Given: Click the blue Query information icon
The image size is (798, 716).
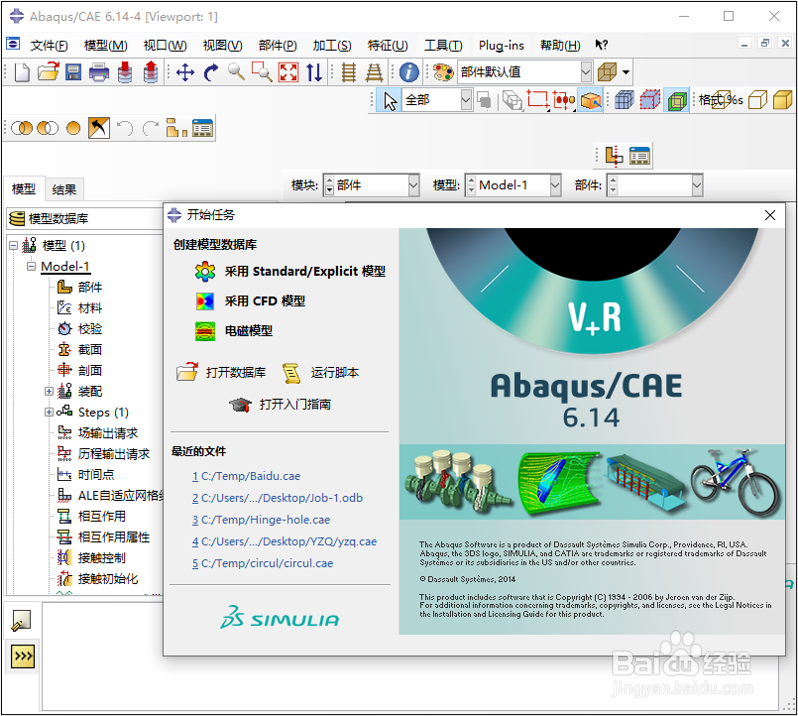Looking at the screenshot, I should (x=409, y=72).
